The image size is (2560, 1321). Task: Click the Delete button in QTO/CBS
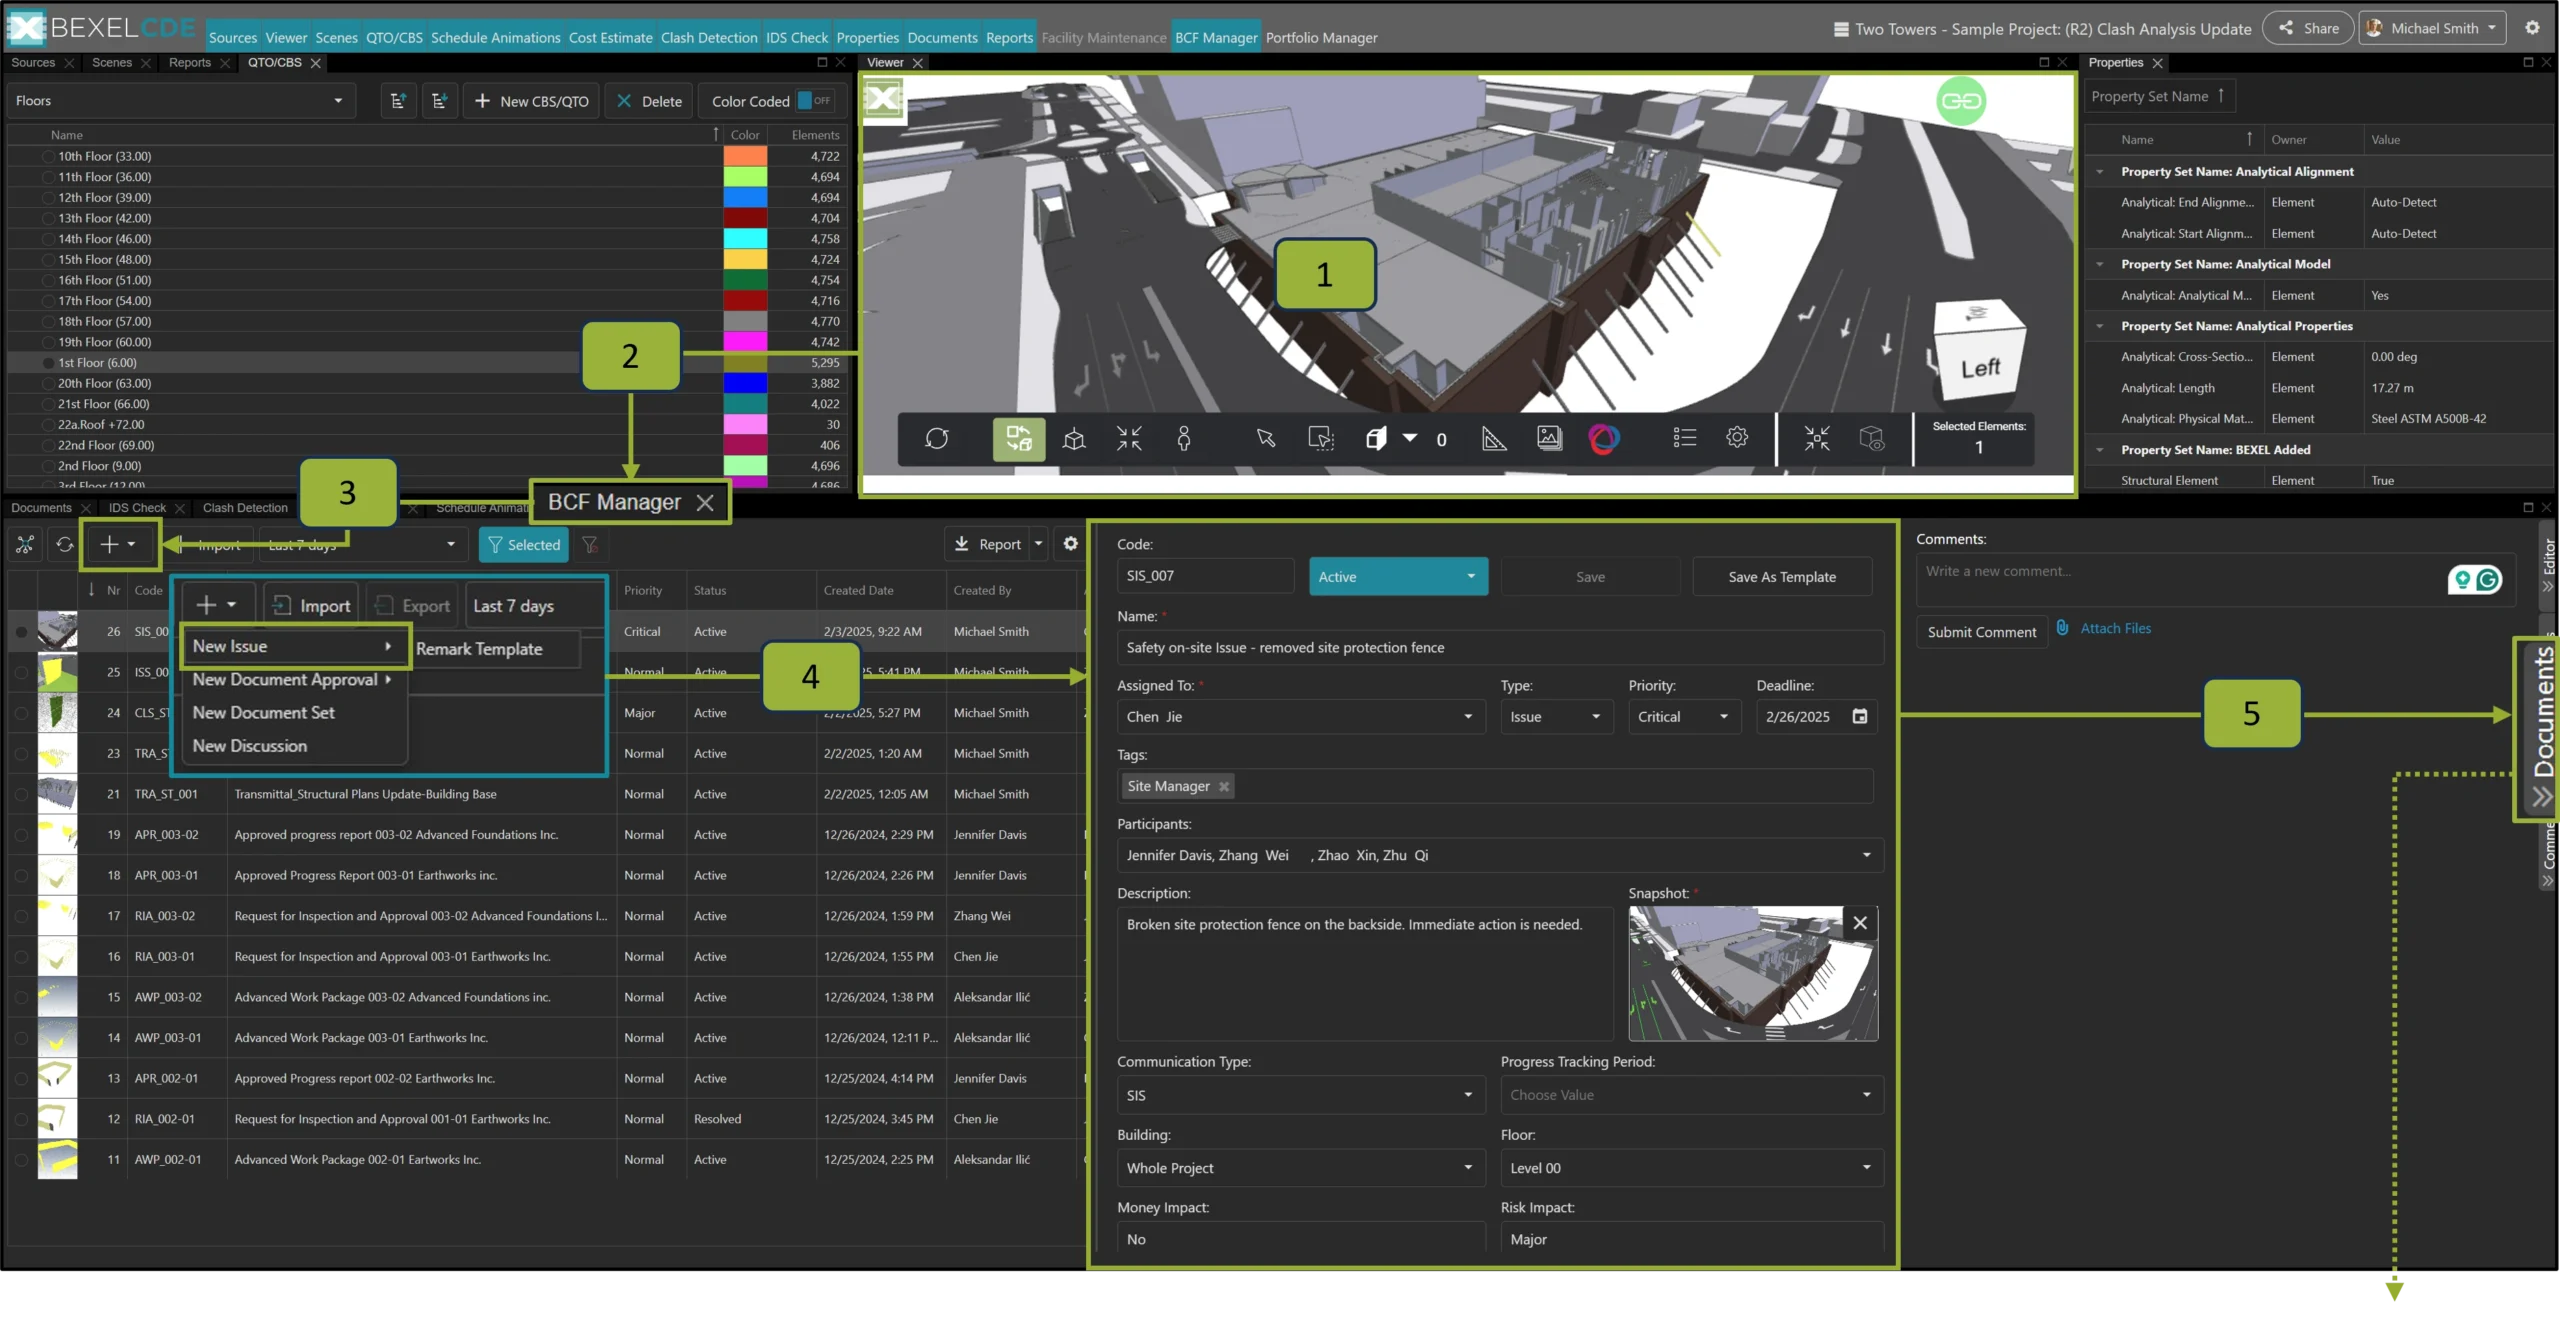650,101
